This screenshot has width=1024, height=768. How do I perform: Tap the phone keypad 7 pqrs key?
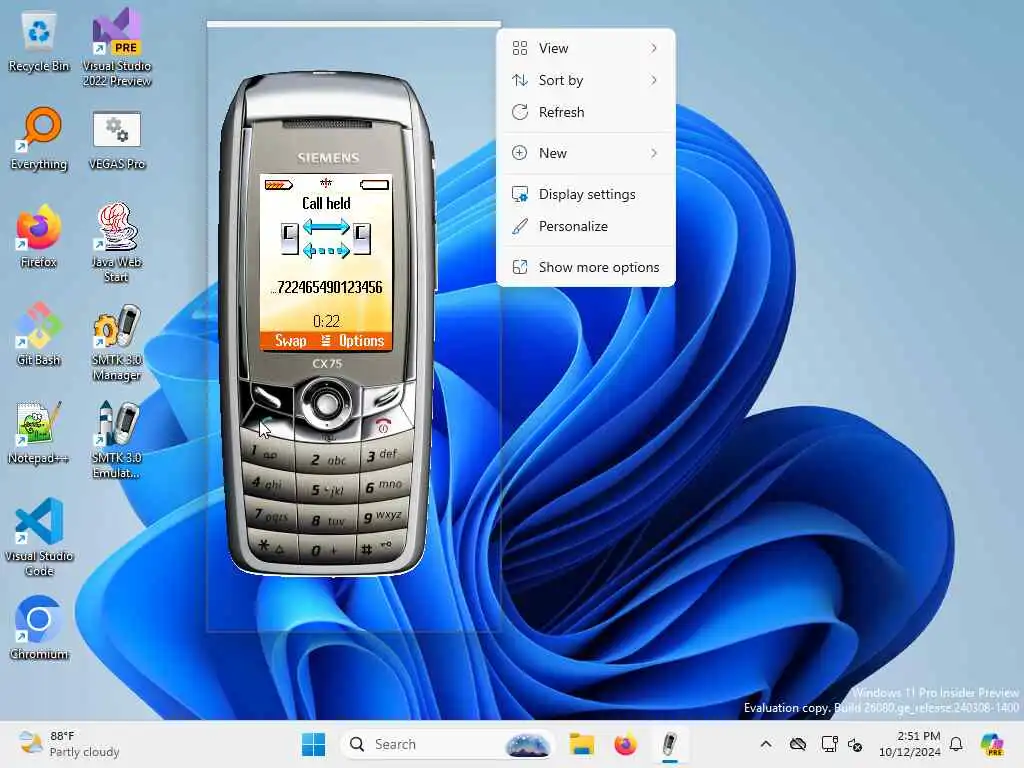(270, 515)
